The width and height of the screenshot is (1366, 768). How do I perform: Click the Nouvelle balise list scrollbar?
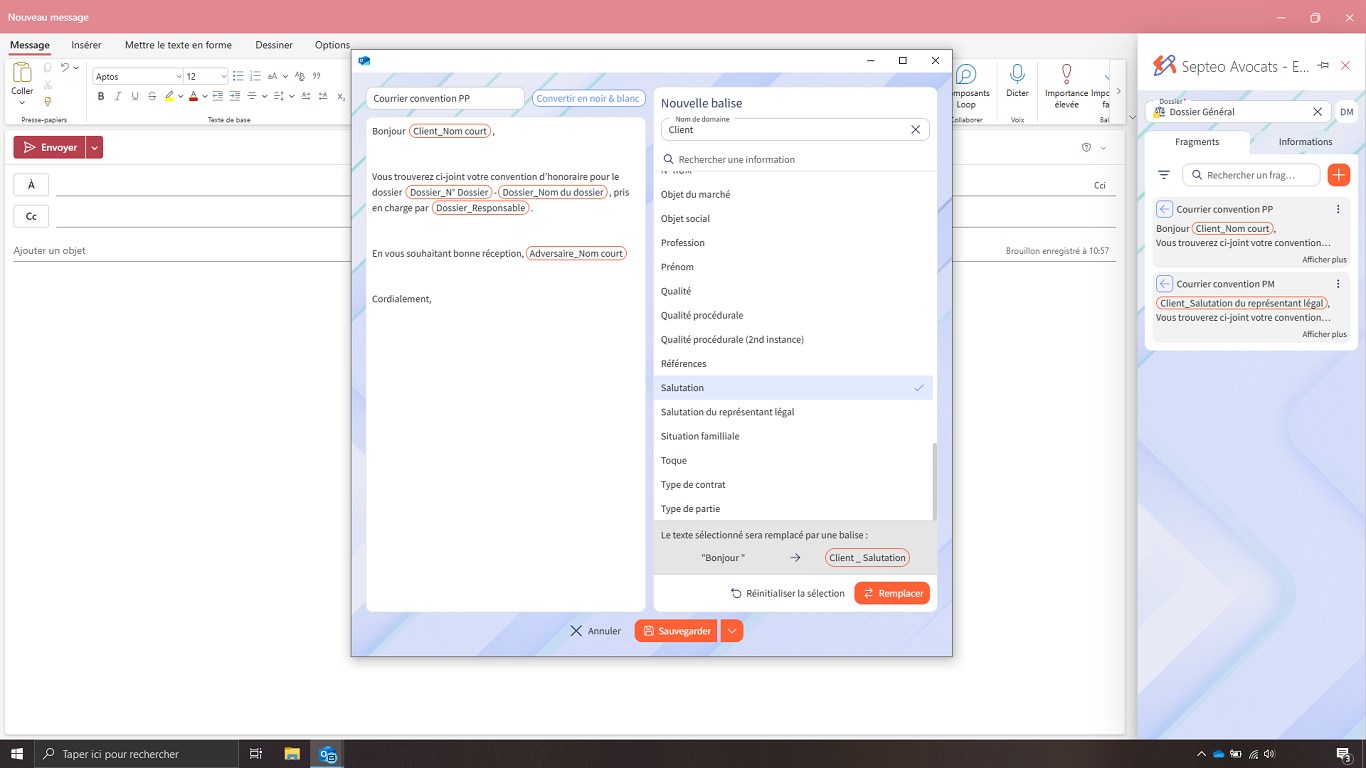[934, 480]
